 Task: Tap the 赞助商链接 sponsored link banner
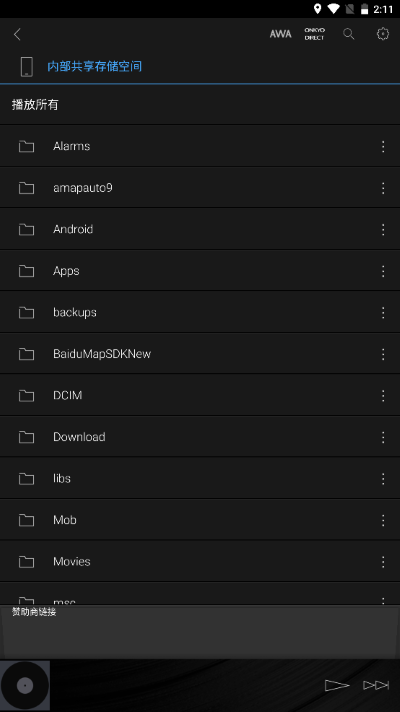pos(200,632)
